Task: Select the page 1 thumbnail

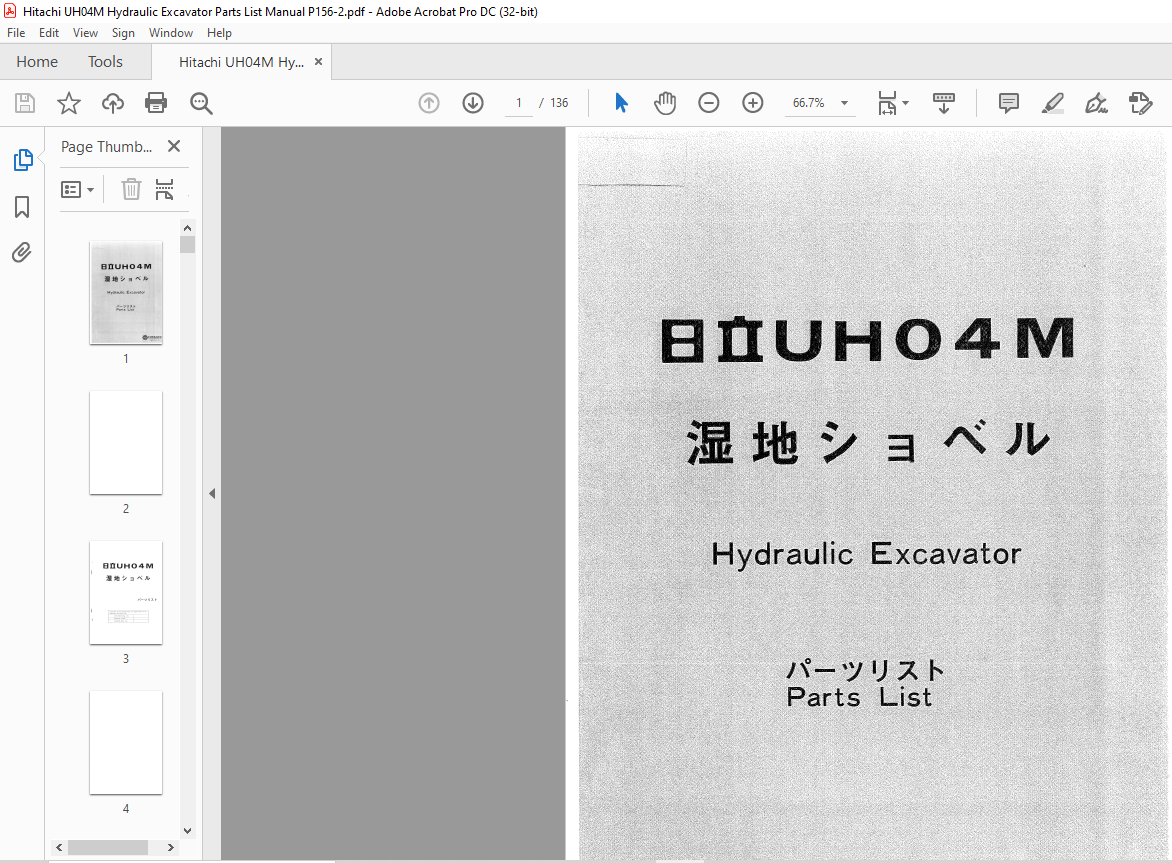Action: point(126,293)
